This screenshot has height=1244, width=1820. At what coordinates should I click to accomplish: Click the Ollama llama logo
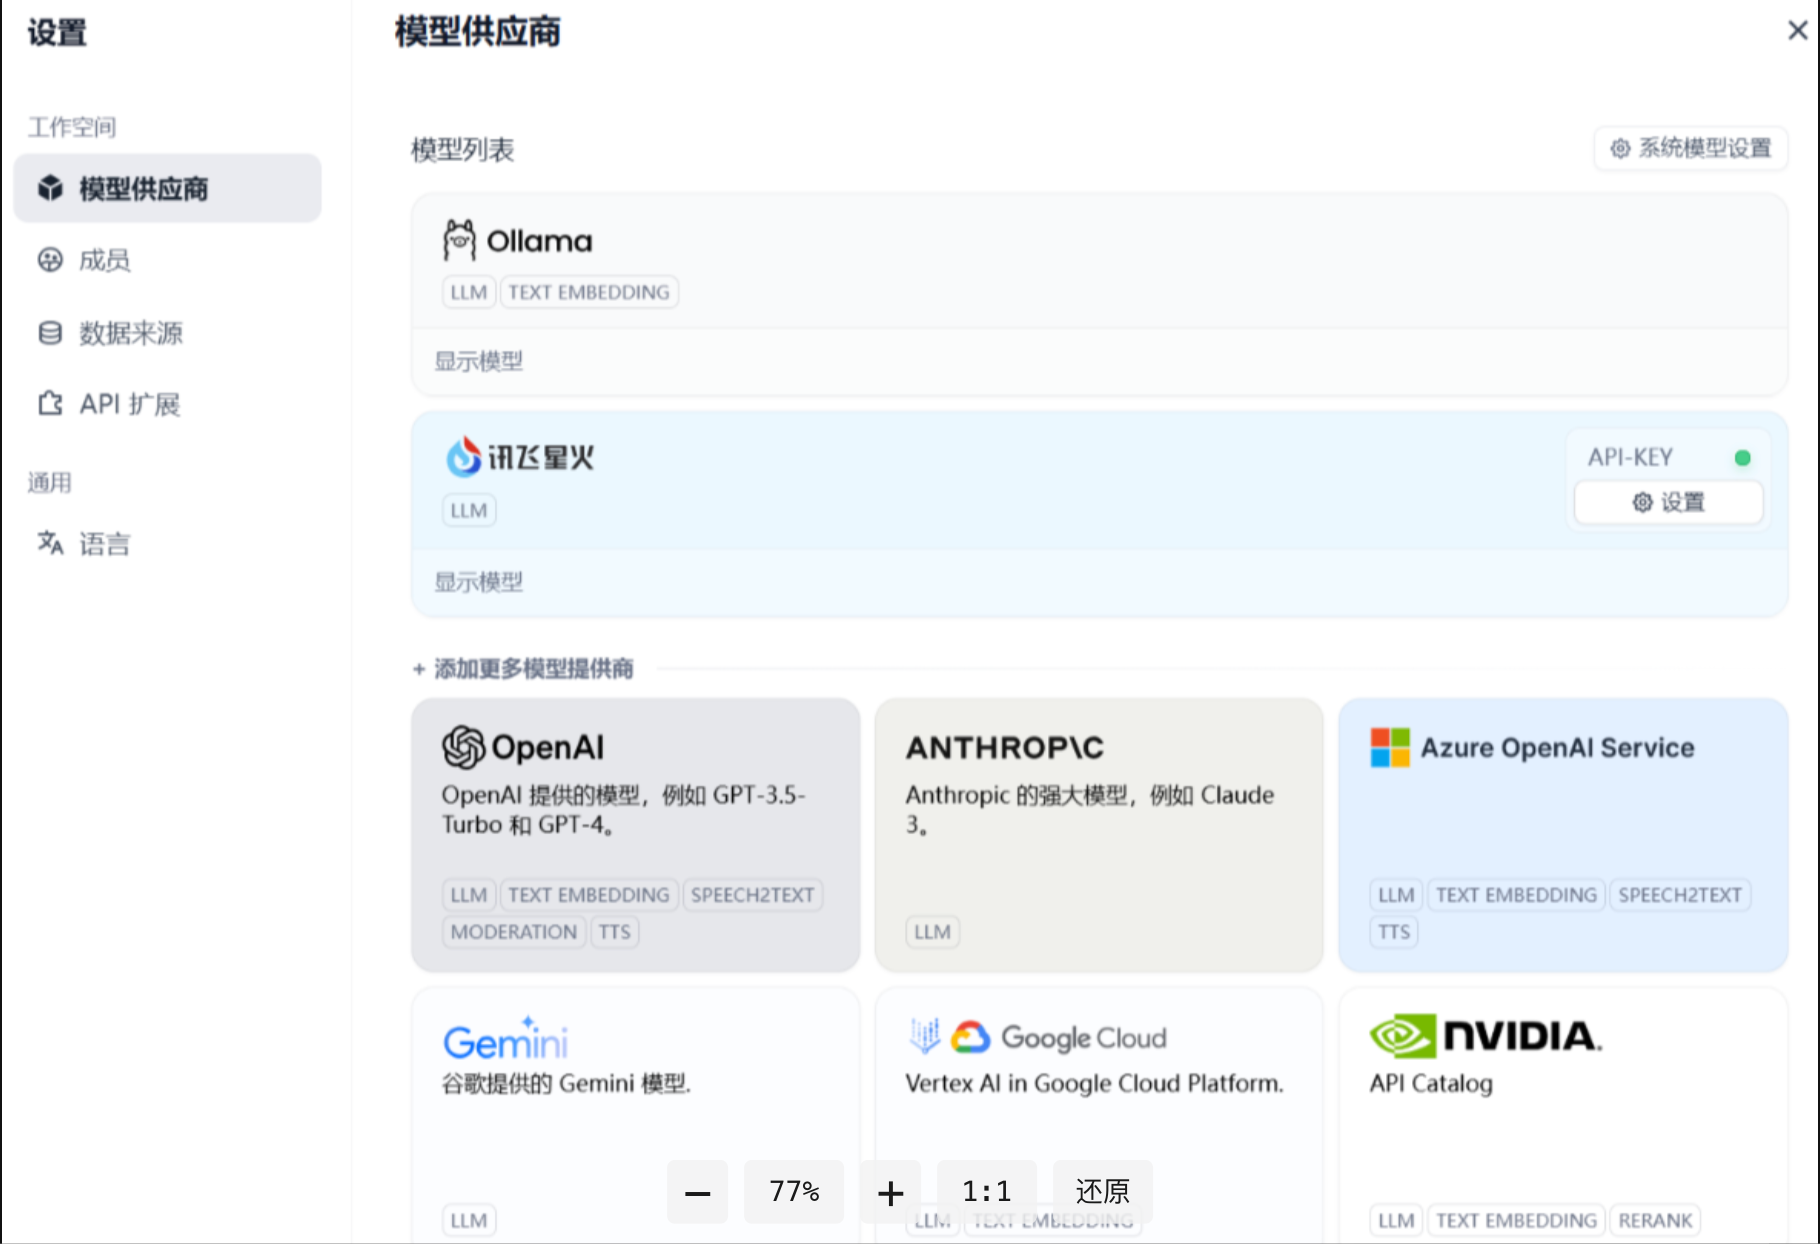459,240
